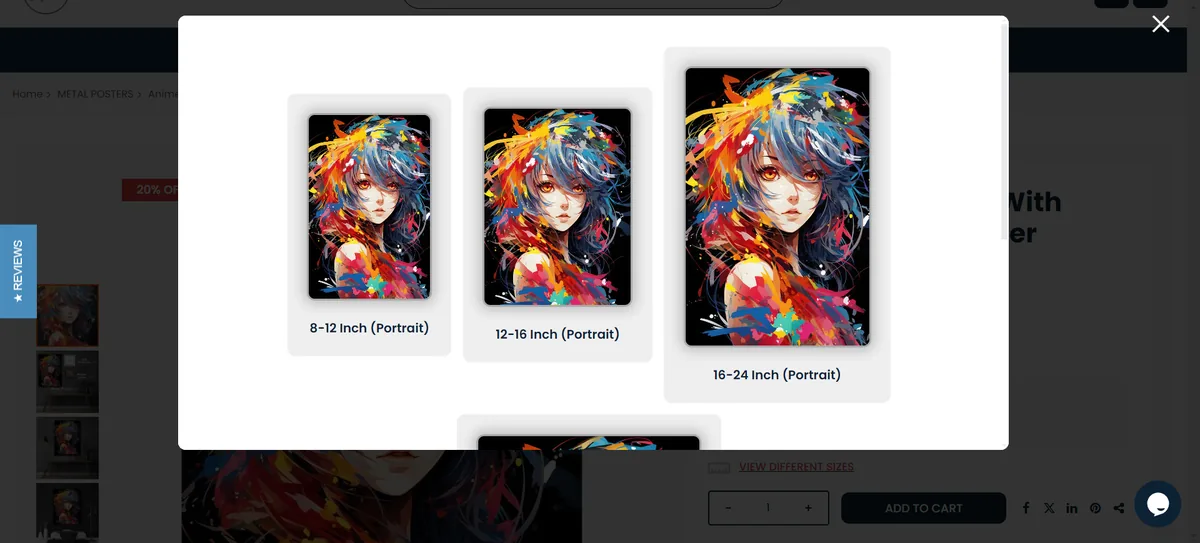Click the popup's vertical scrollbar

click(x=1004, y=130)
